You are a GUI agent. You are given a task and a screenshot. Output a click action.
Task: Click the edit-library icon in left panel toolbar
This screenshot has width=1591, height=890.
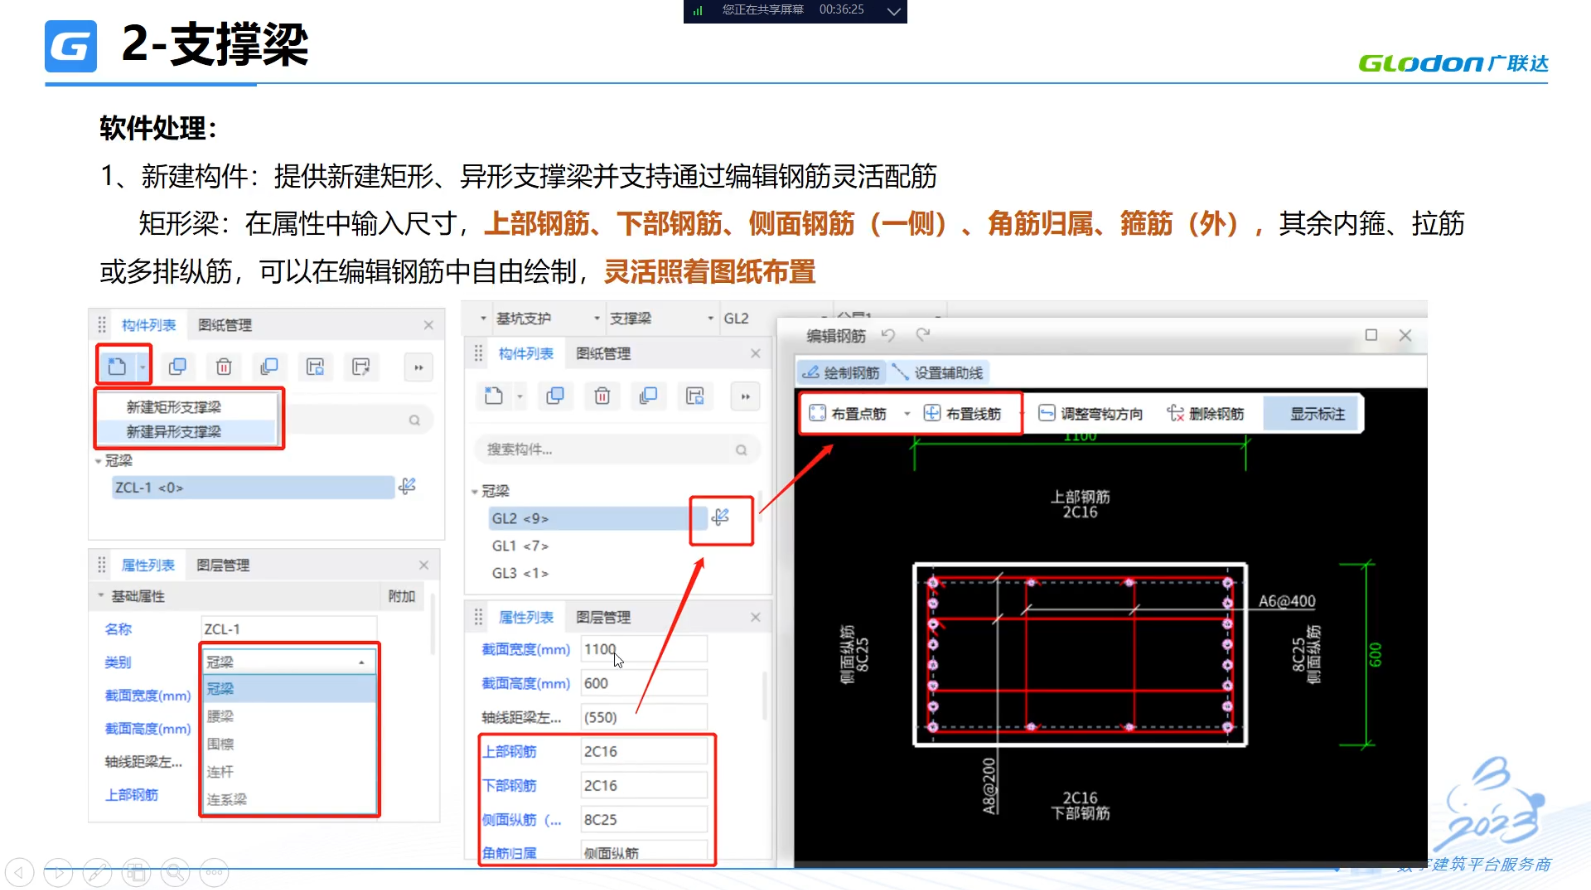point(361,367)
